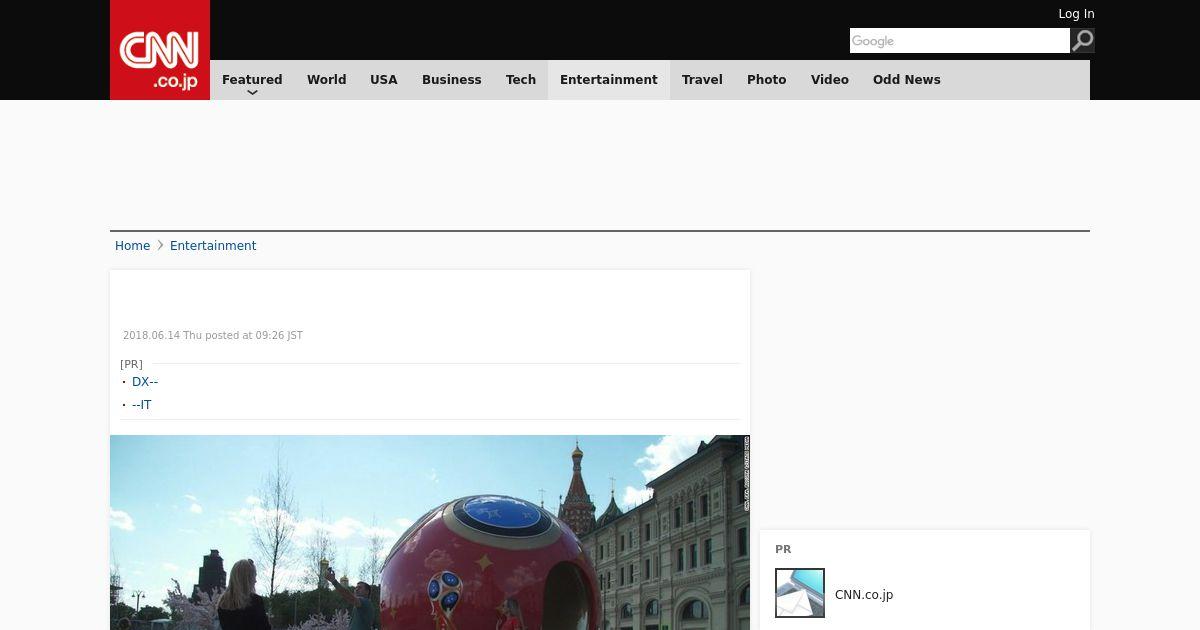1200x630 pixels.
Task: Expand the Featured dropdown chevron
Action: click(252, 92)
